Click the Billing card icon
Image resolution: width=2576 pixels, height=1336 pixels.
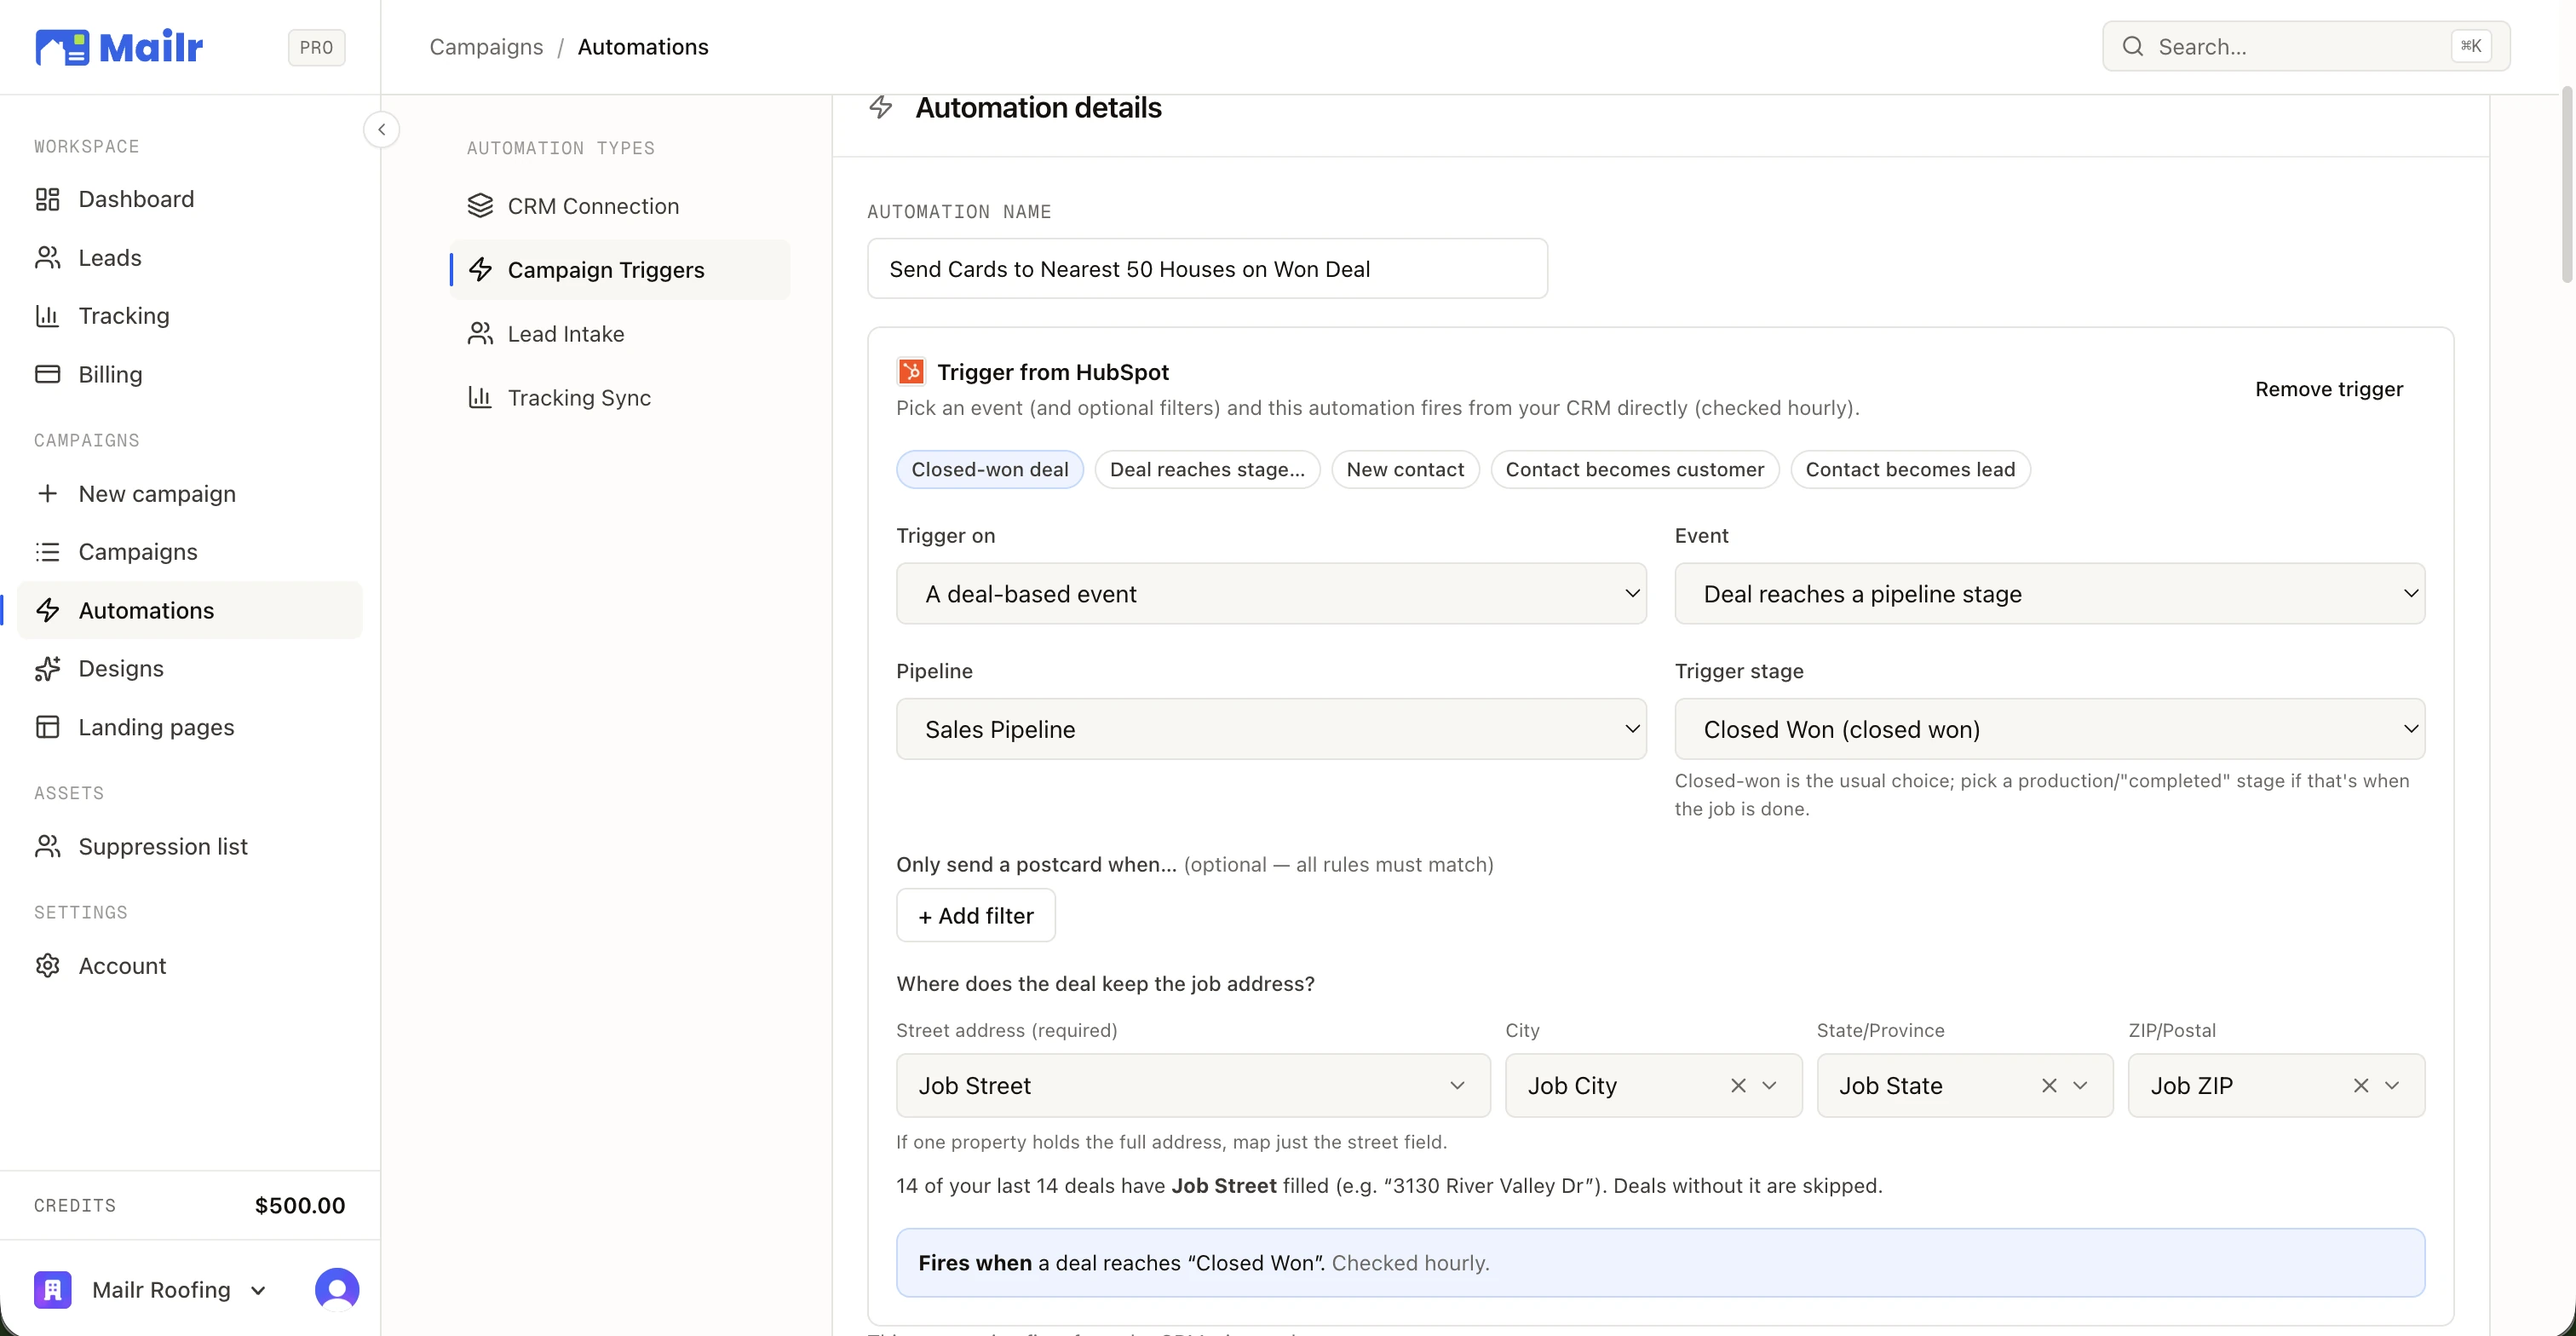tap(48, 374)
